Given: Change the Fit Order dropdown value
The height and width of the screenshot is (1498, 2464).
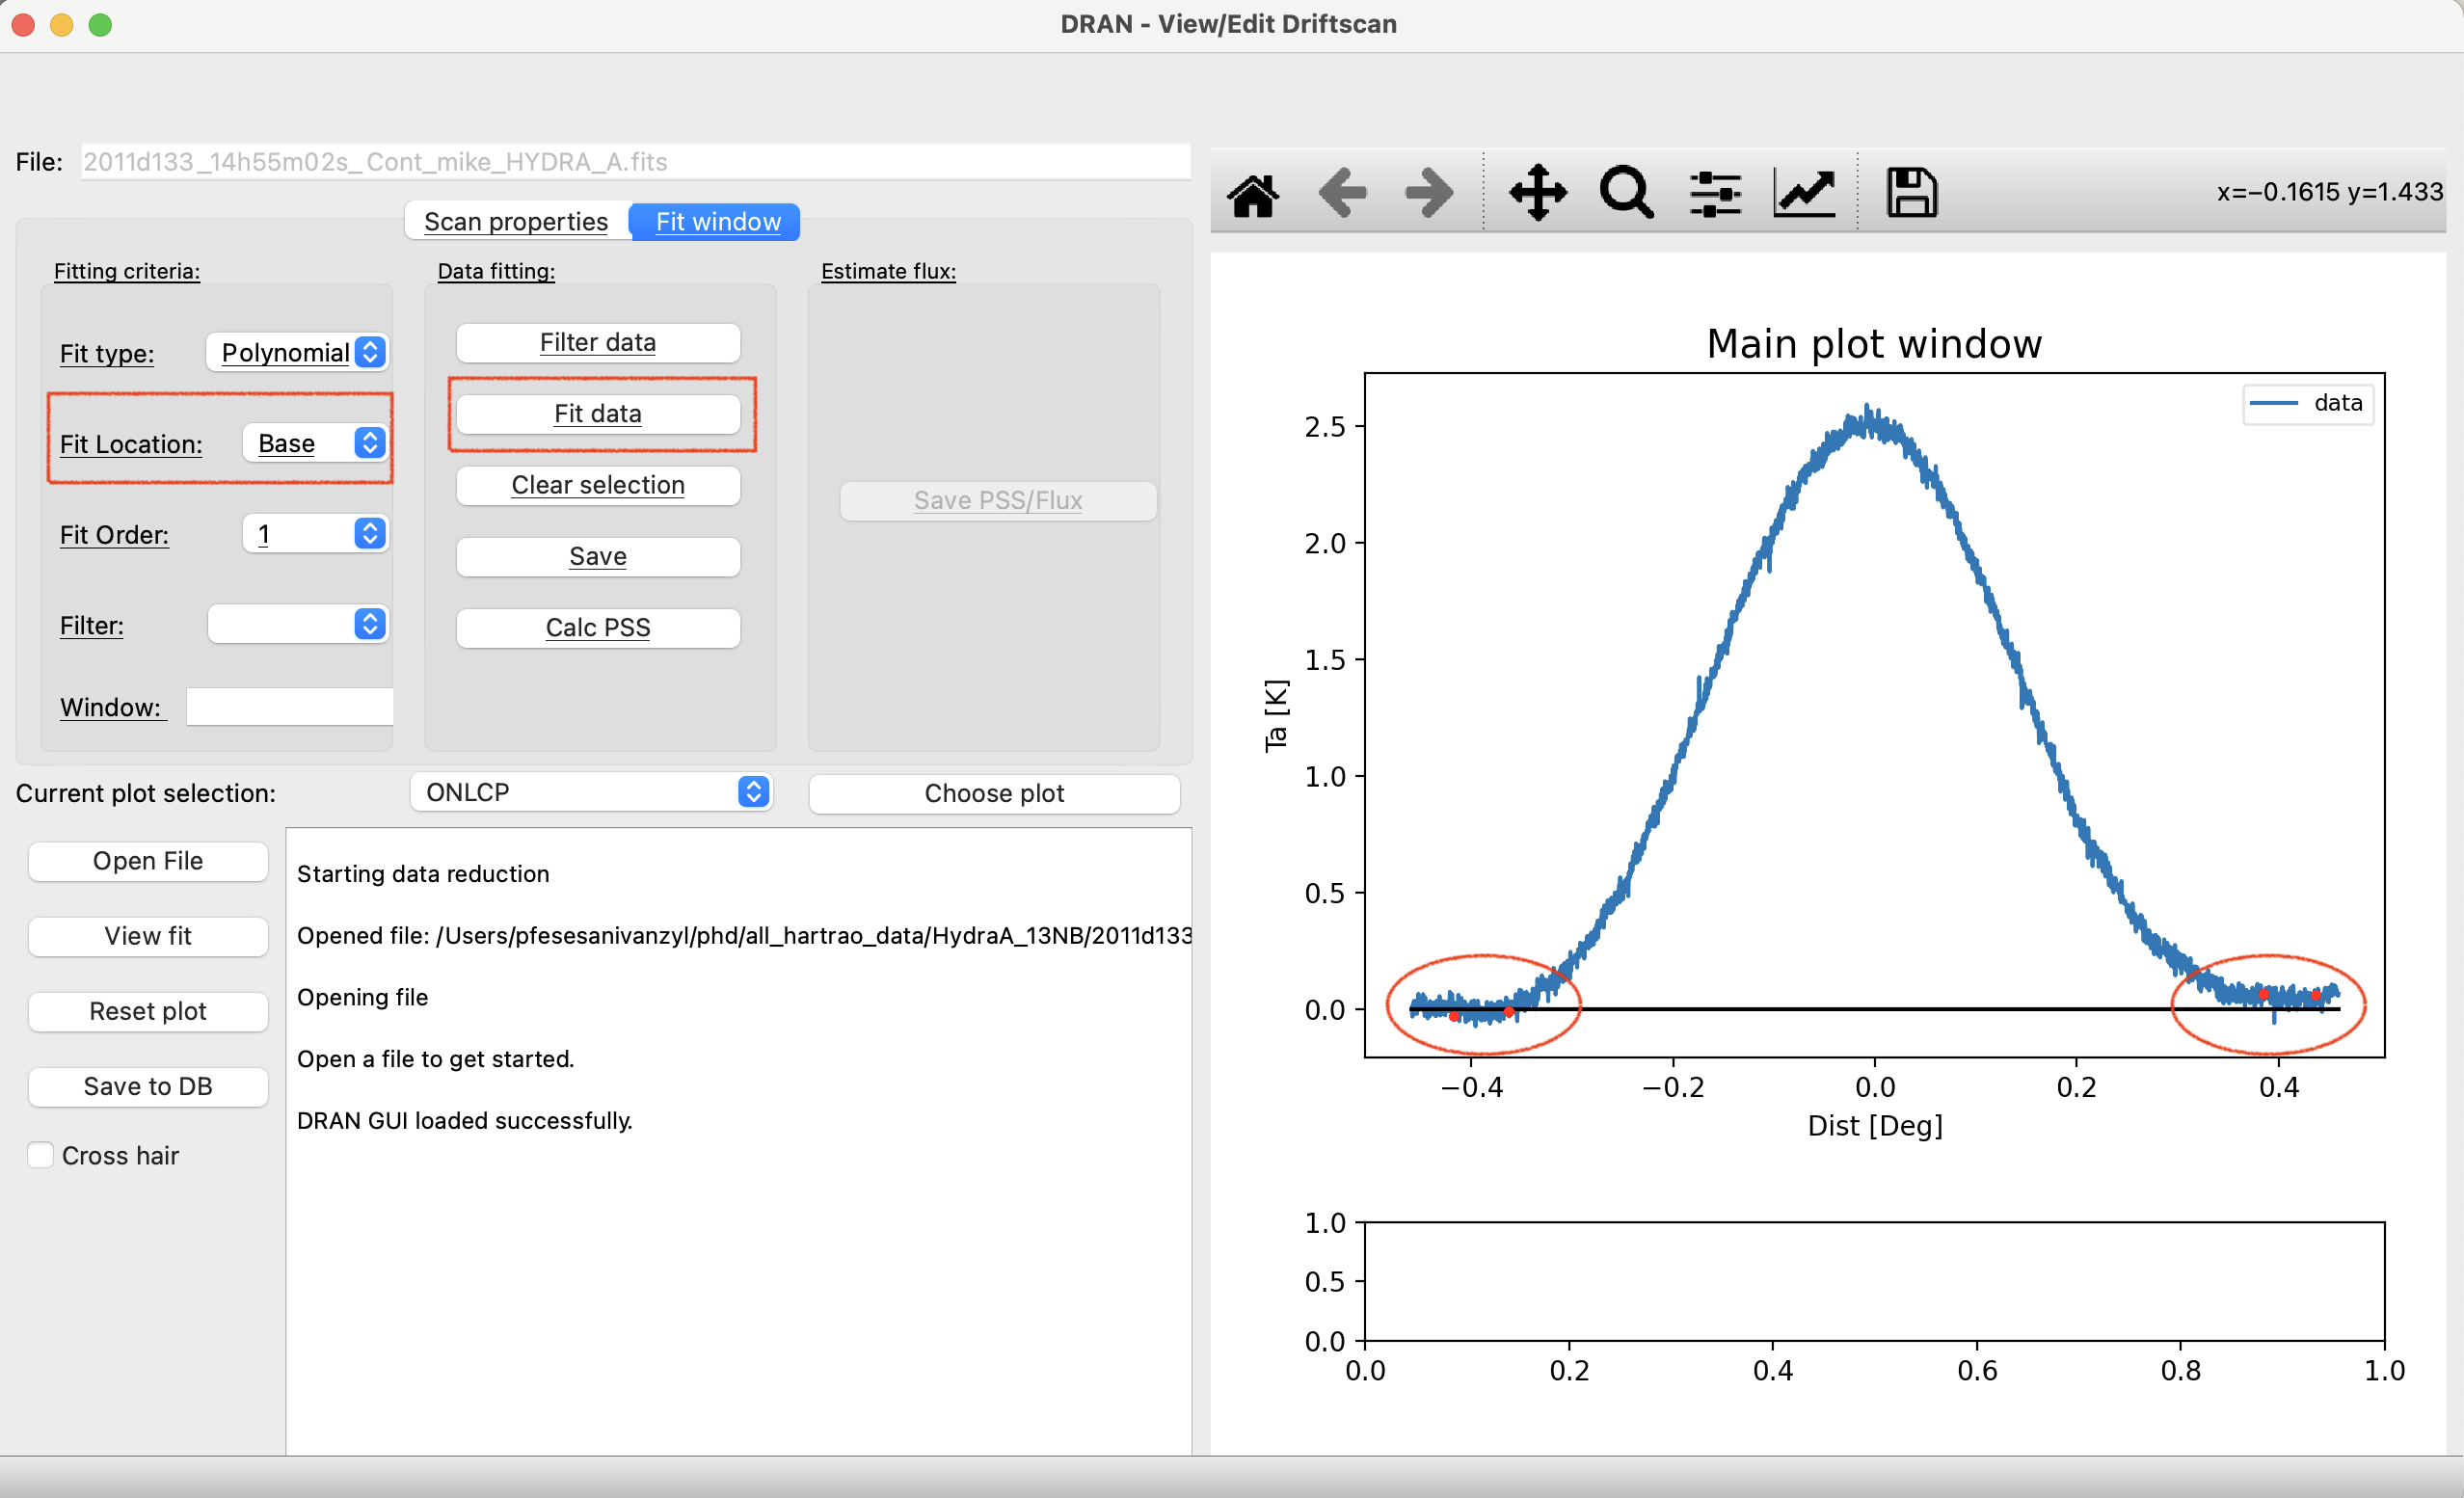Looking at the screenshot, I should pyautogui.click(x=315, y=534).
